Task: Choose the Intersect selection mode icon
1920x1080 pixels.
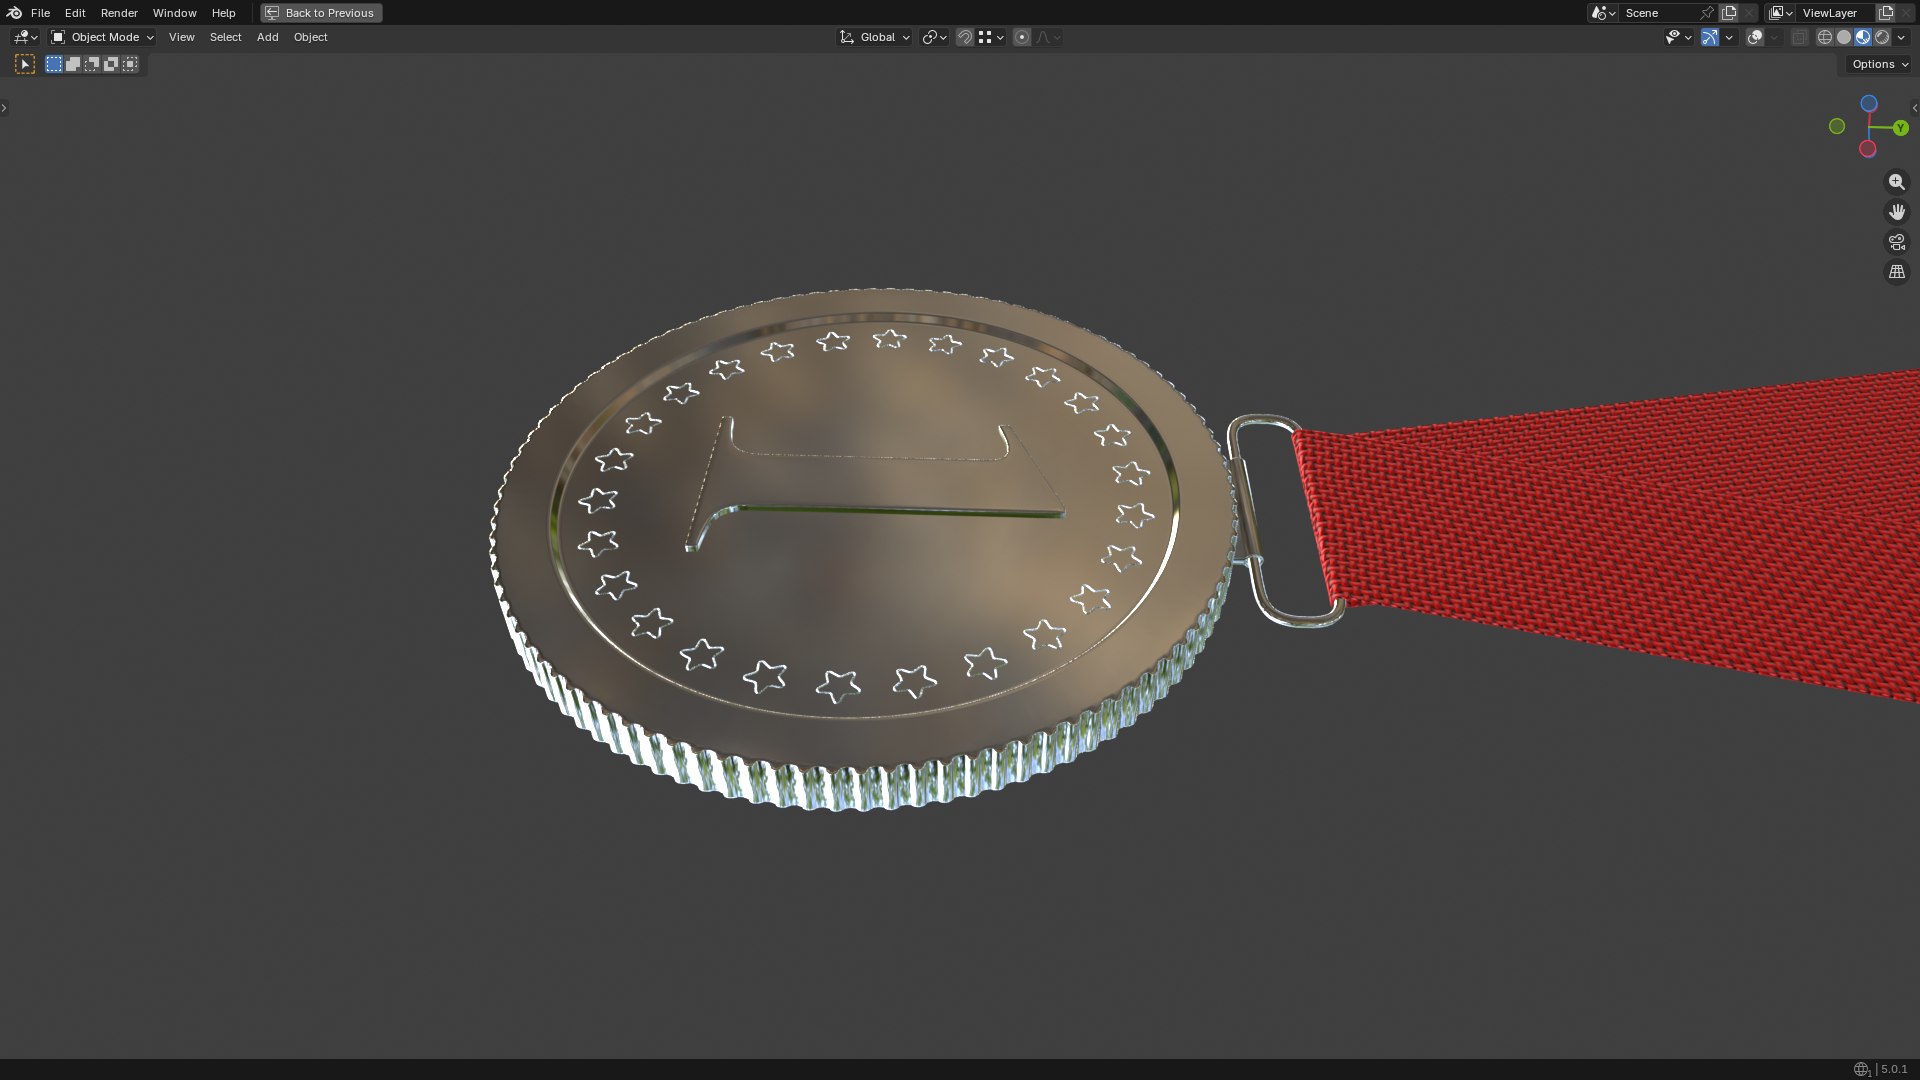Action: click(x=130, y=64)
